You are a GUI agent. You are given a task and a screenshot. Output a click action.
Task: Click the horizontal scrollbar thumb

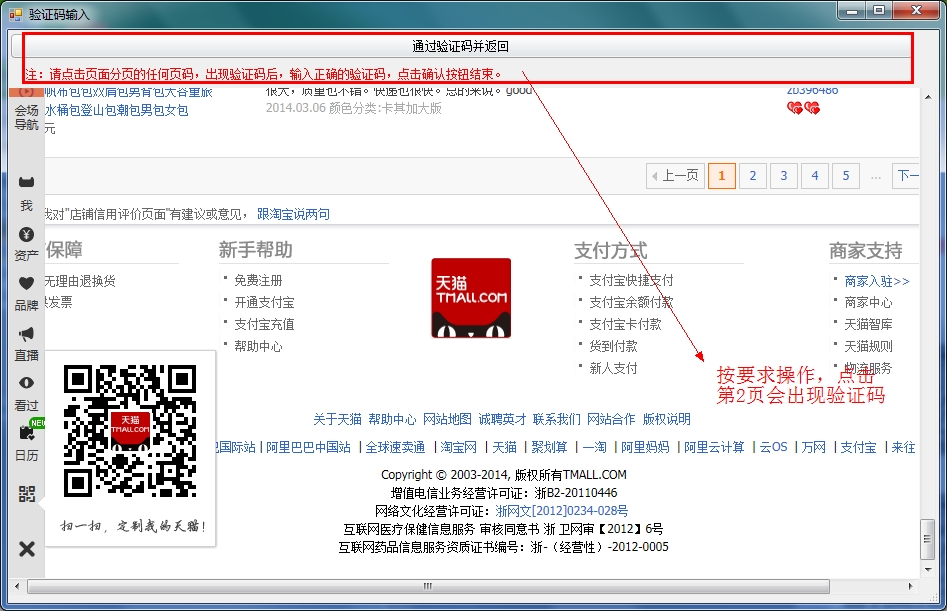[428, 586]
